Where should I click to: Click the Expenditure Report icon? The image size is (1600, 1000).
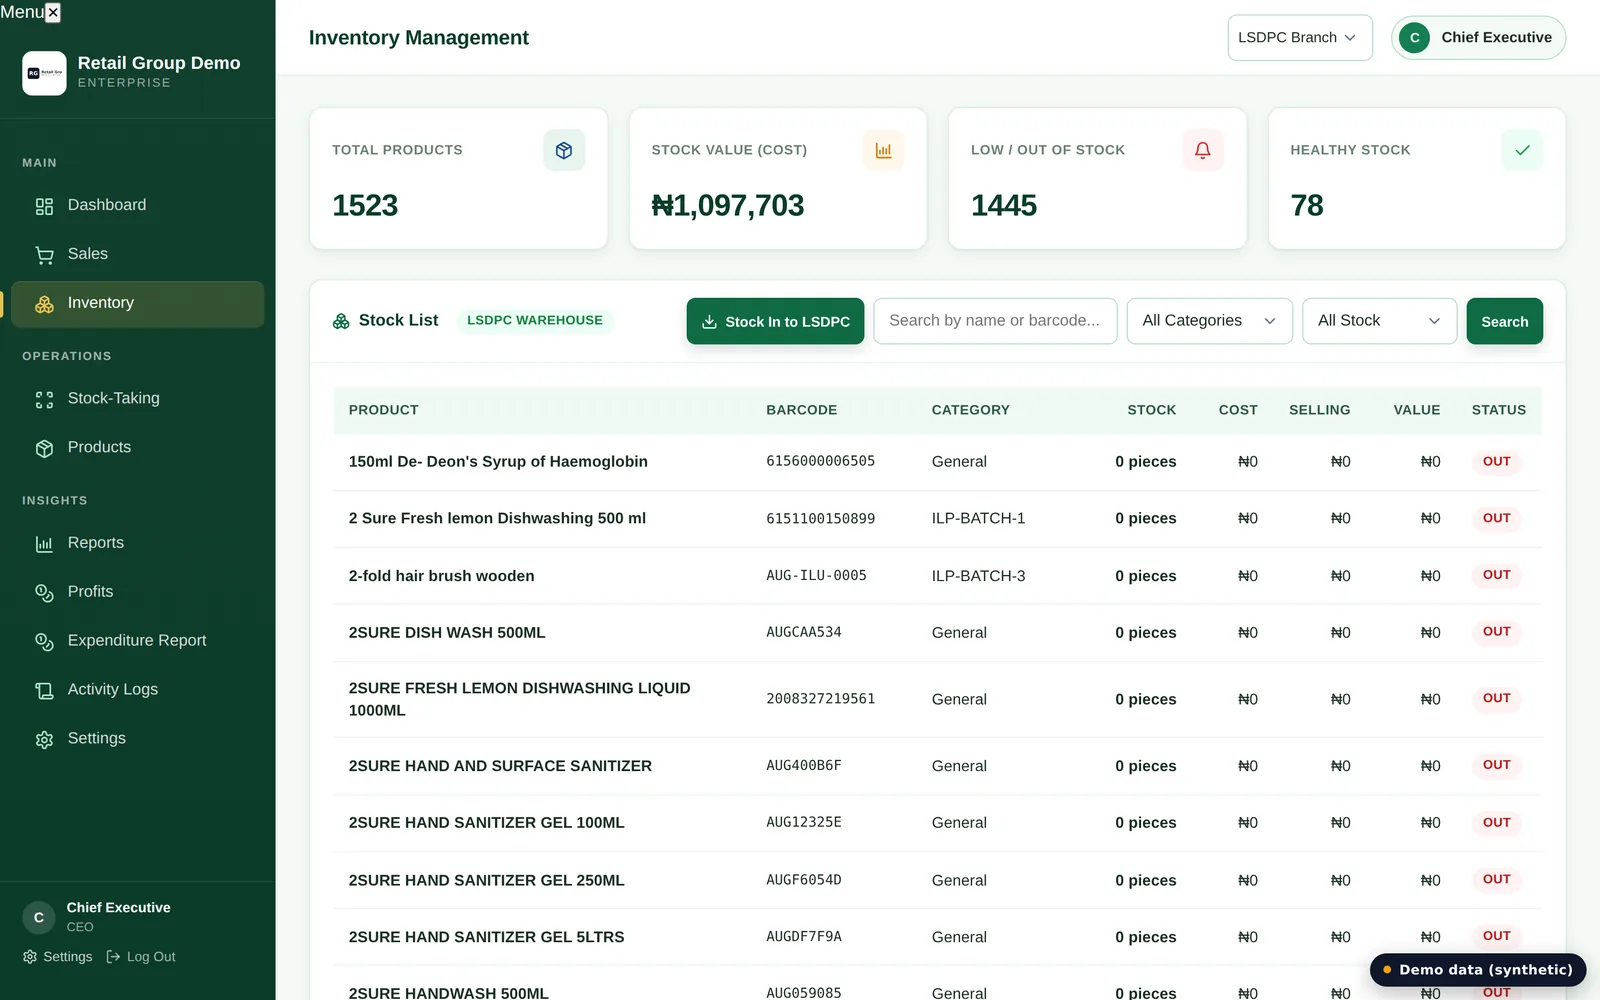tap(44, 642)
